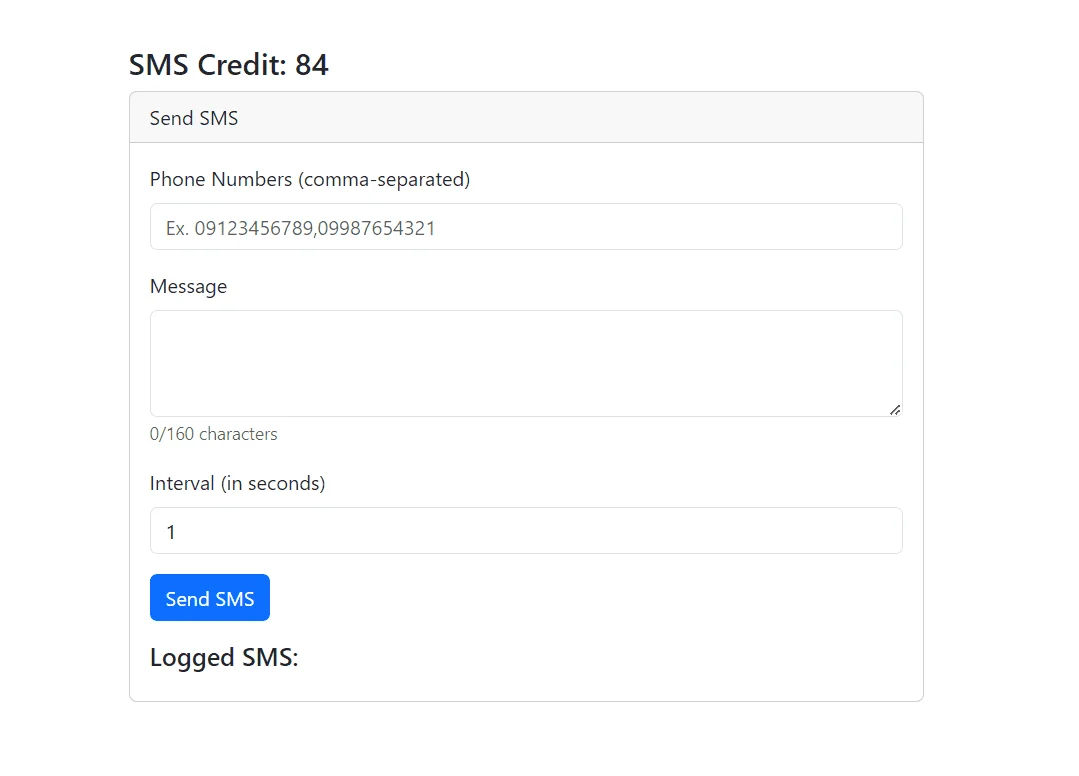Grab the Message box resize handle
The width and height of the screenshot is (1079, 776).
[895, 410]
